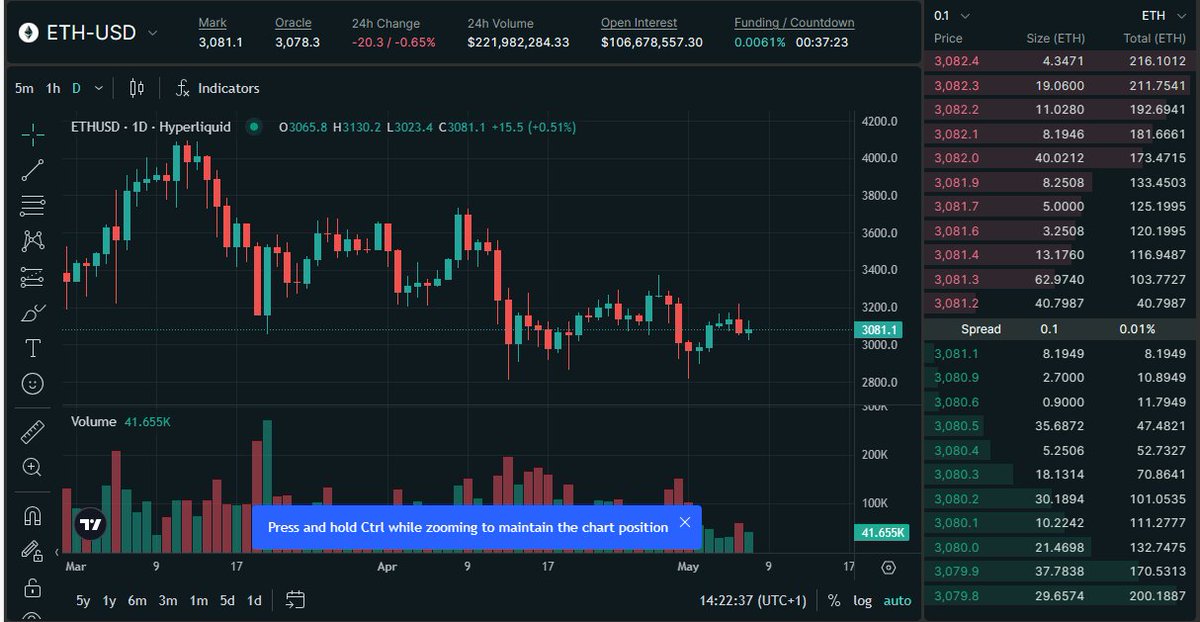
Task: Click the 3081.1 current price tag
Action: pos(880,330)
